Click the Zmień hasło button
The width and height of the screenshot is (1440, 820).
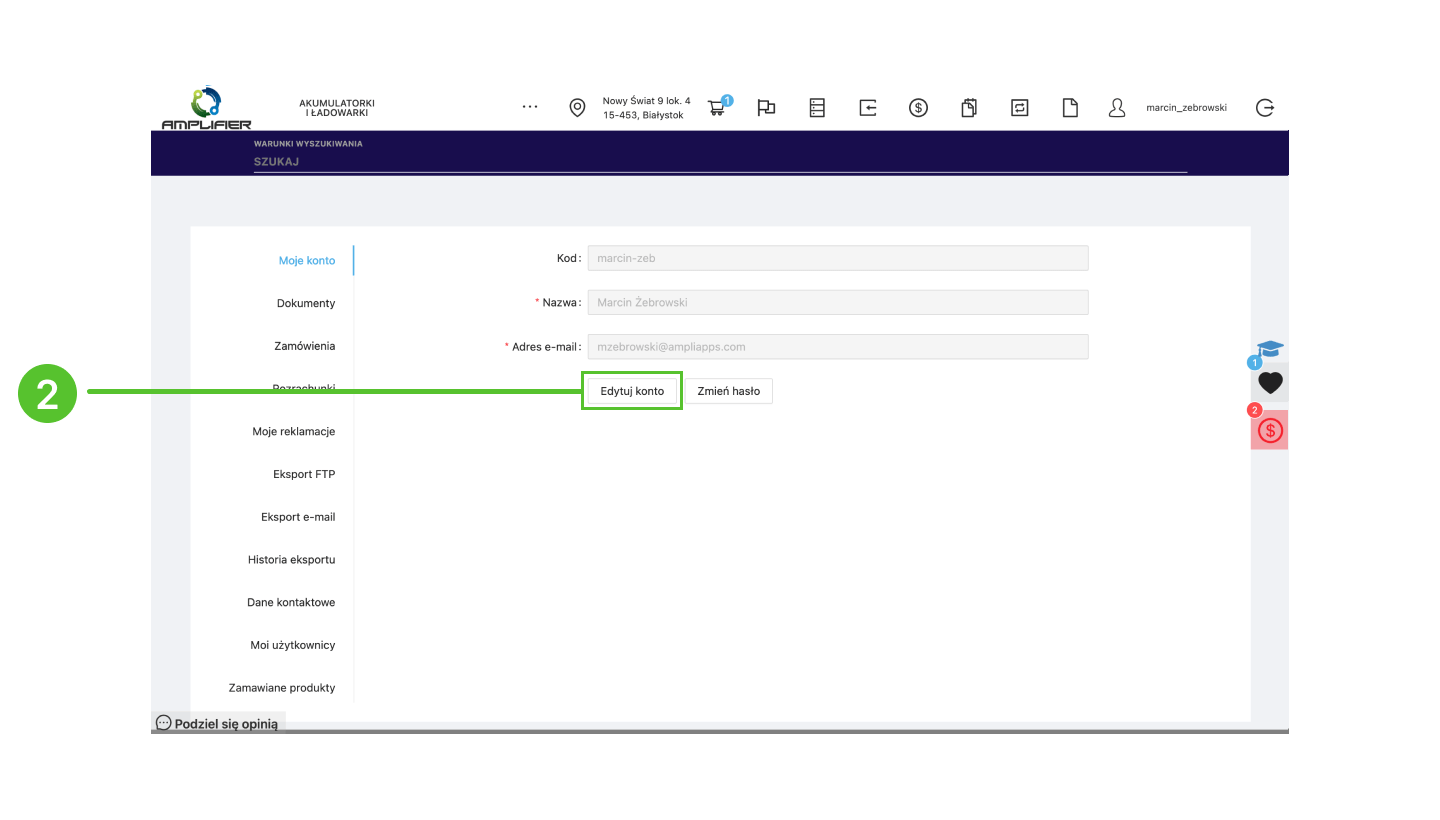click(x=728, y=391)
